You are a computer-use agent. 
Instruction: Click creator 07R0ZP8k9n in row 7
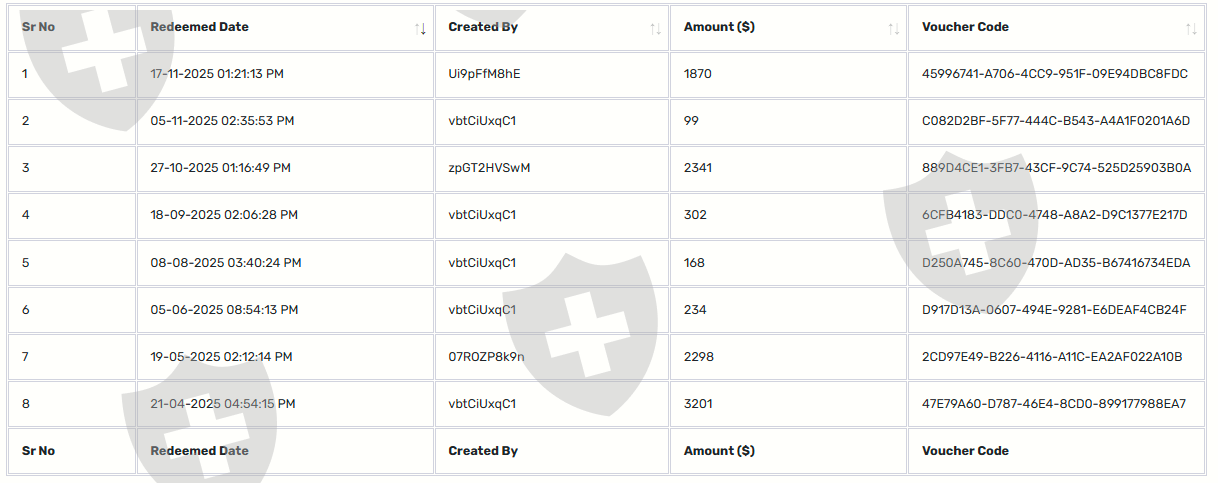click(487, 357)
